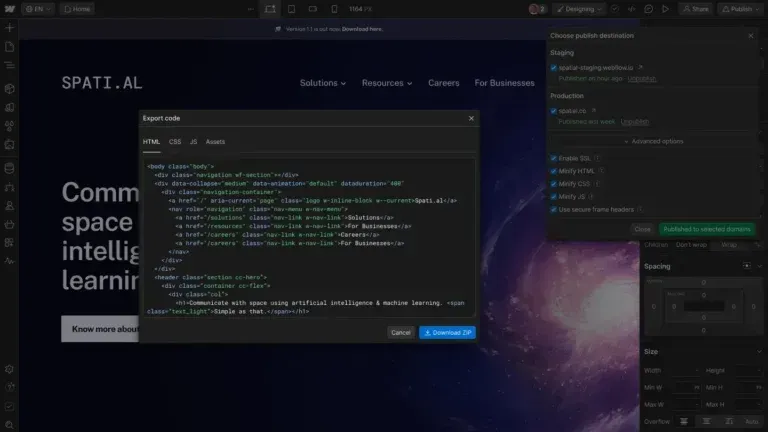Click the For Businesses nav link
This screenshot has width=768, height=432.
(x=504, y=83)
